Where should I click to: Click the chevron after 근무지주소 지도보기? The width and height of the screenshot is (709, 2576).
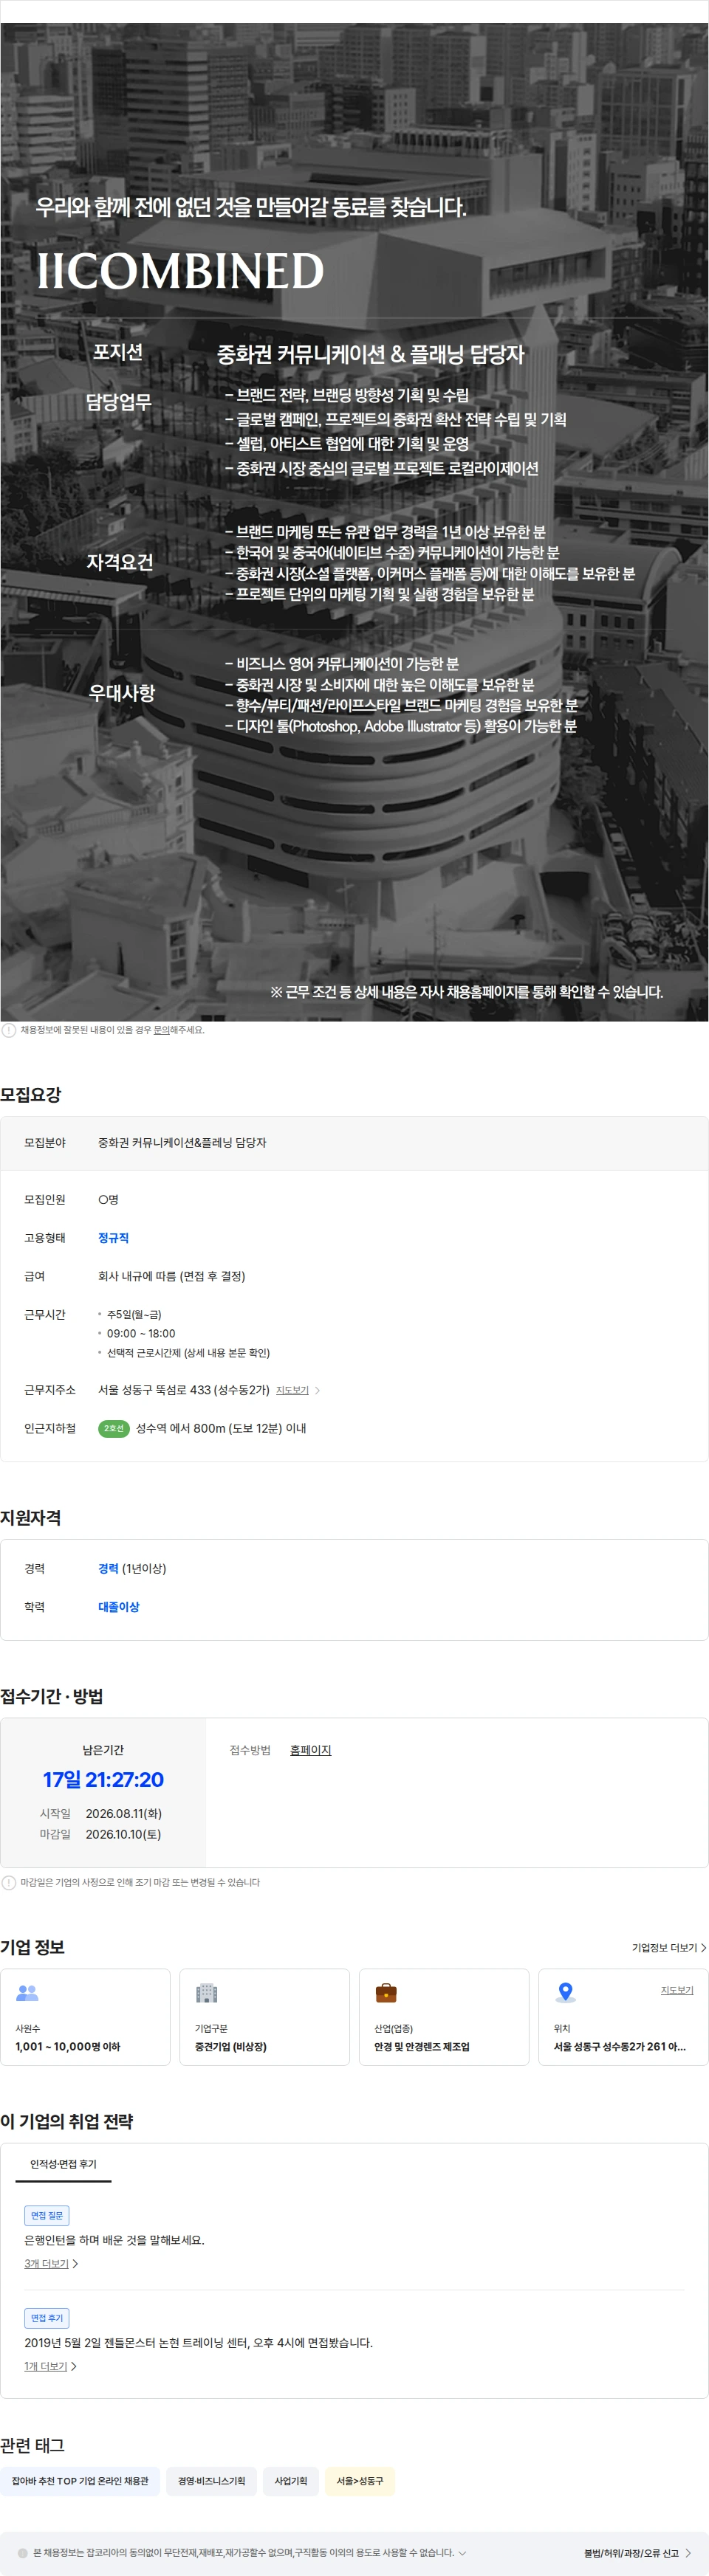pos(317,1390)
